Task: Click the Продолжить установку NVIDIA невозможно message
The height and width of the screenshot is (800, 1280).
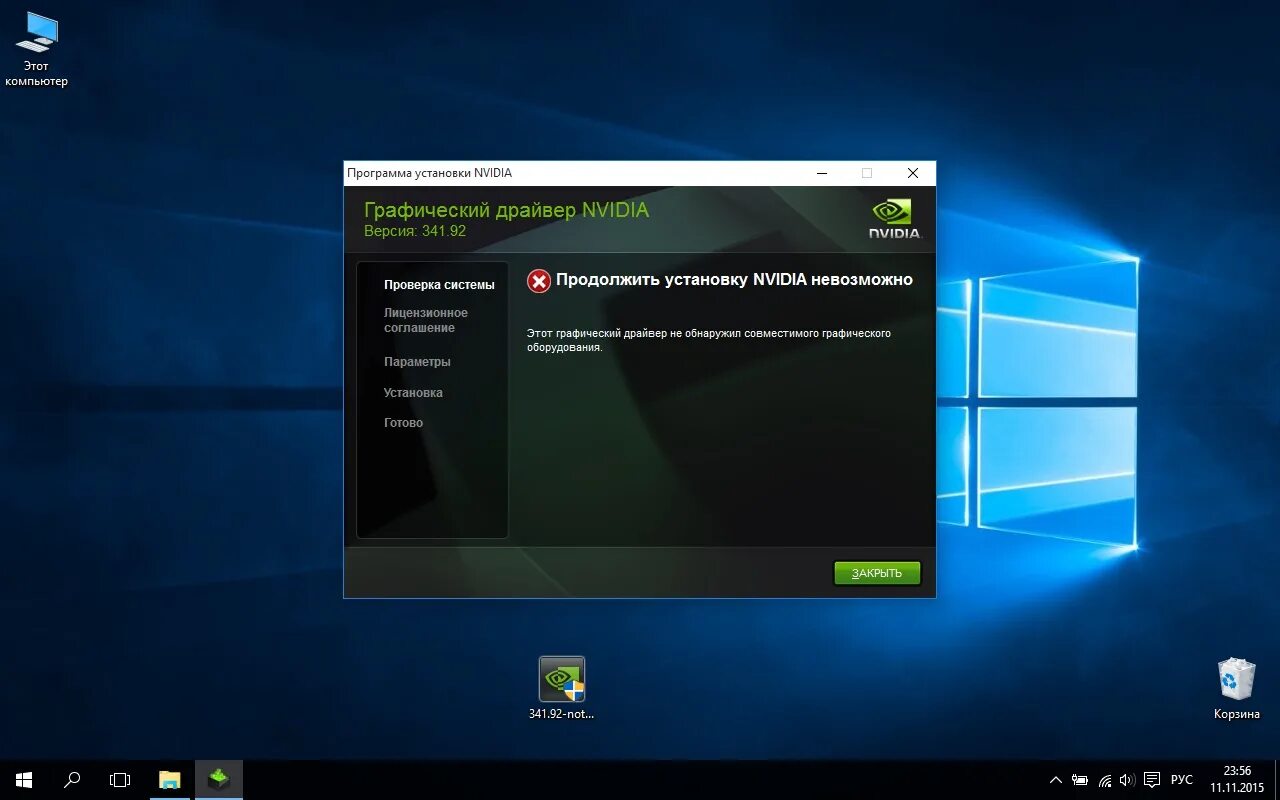Action: point(734,280)
